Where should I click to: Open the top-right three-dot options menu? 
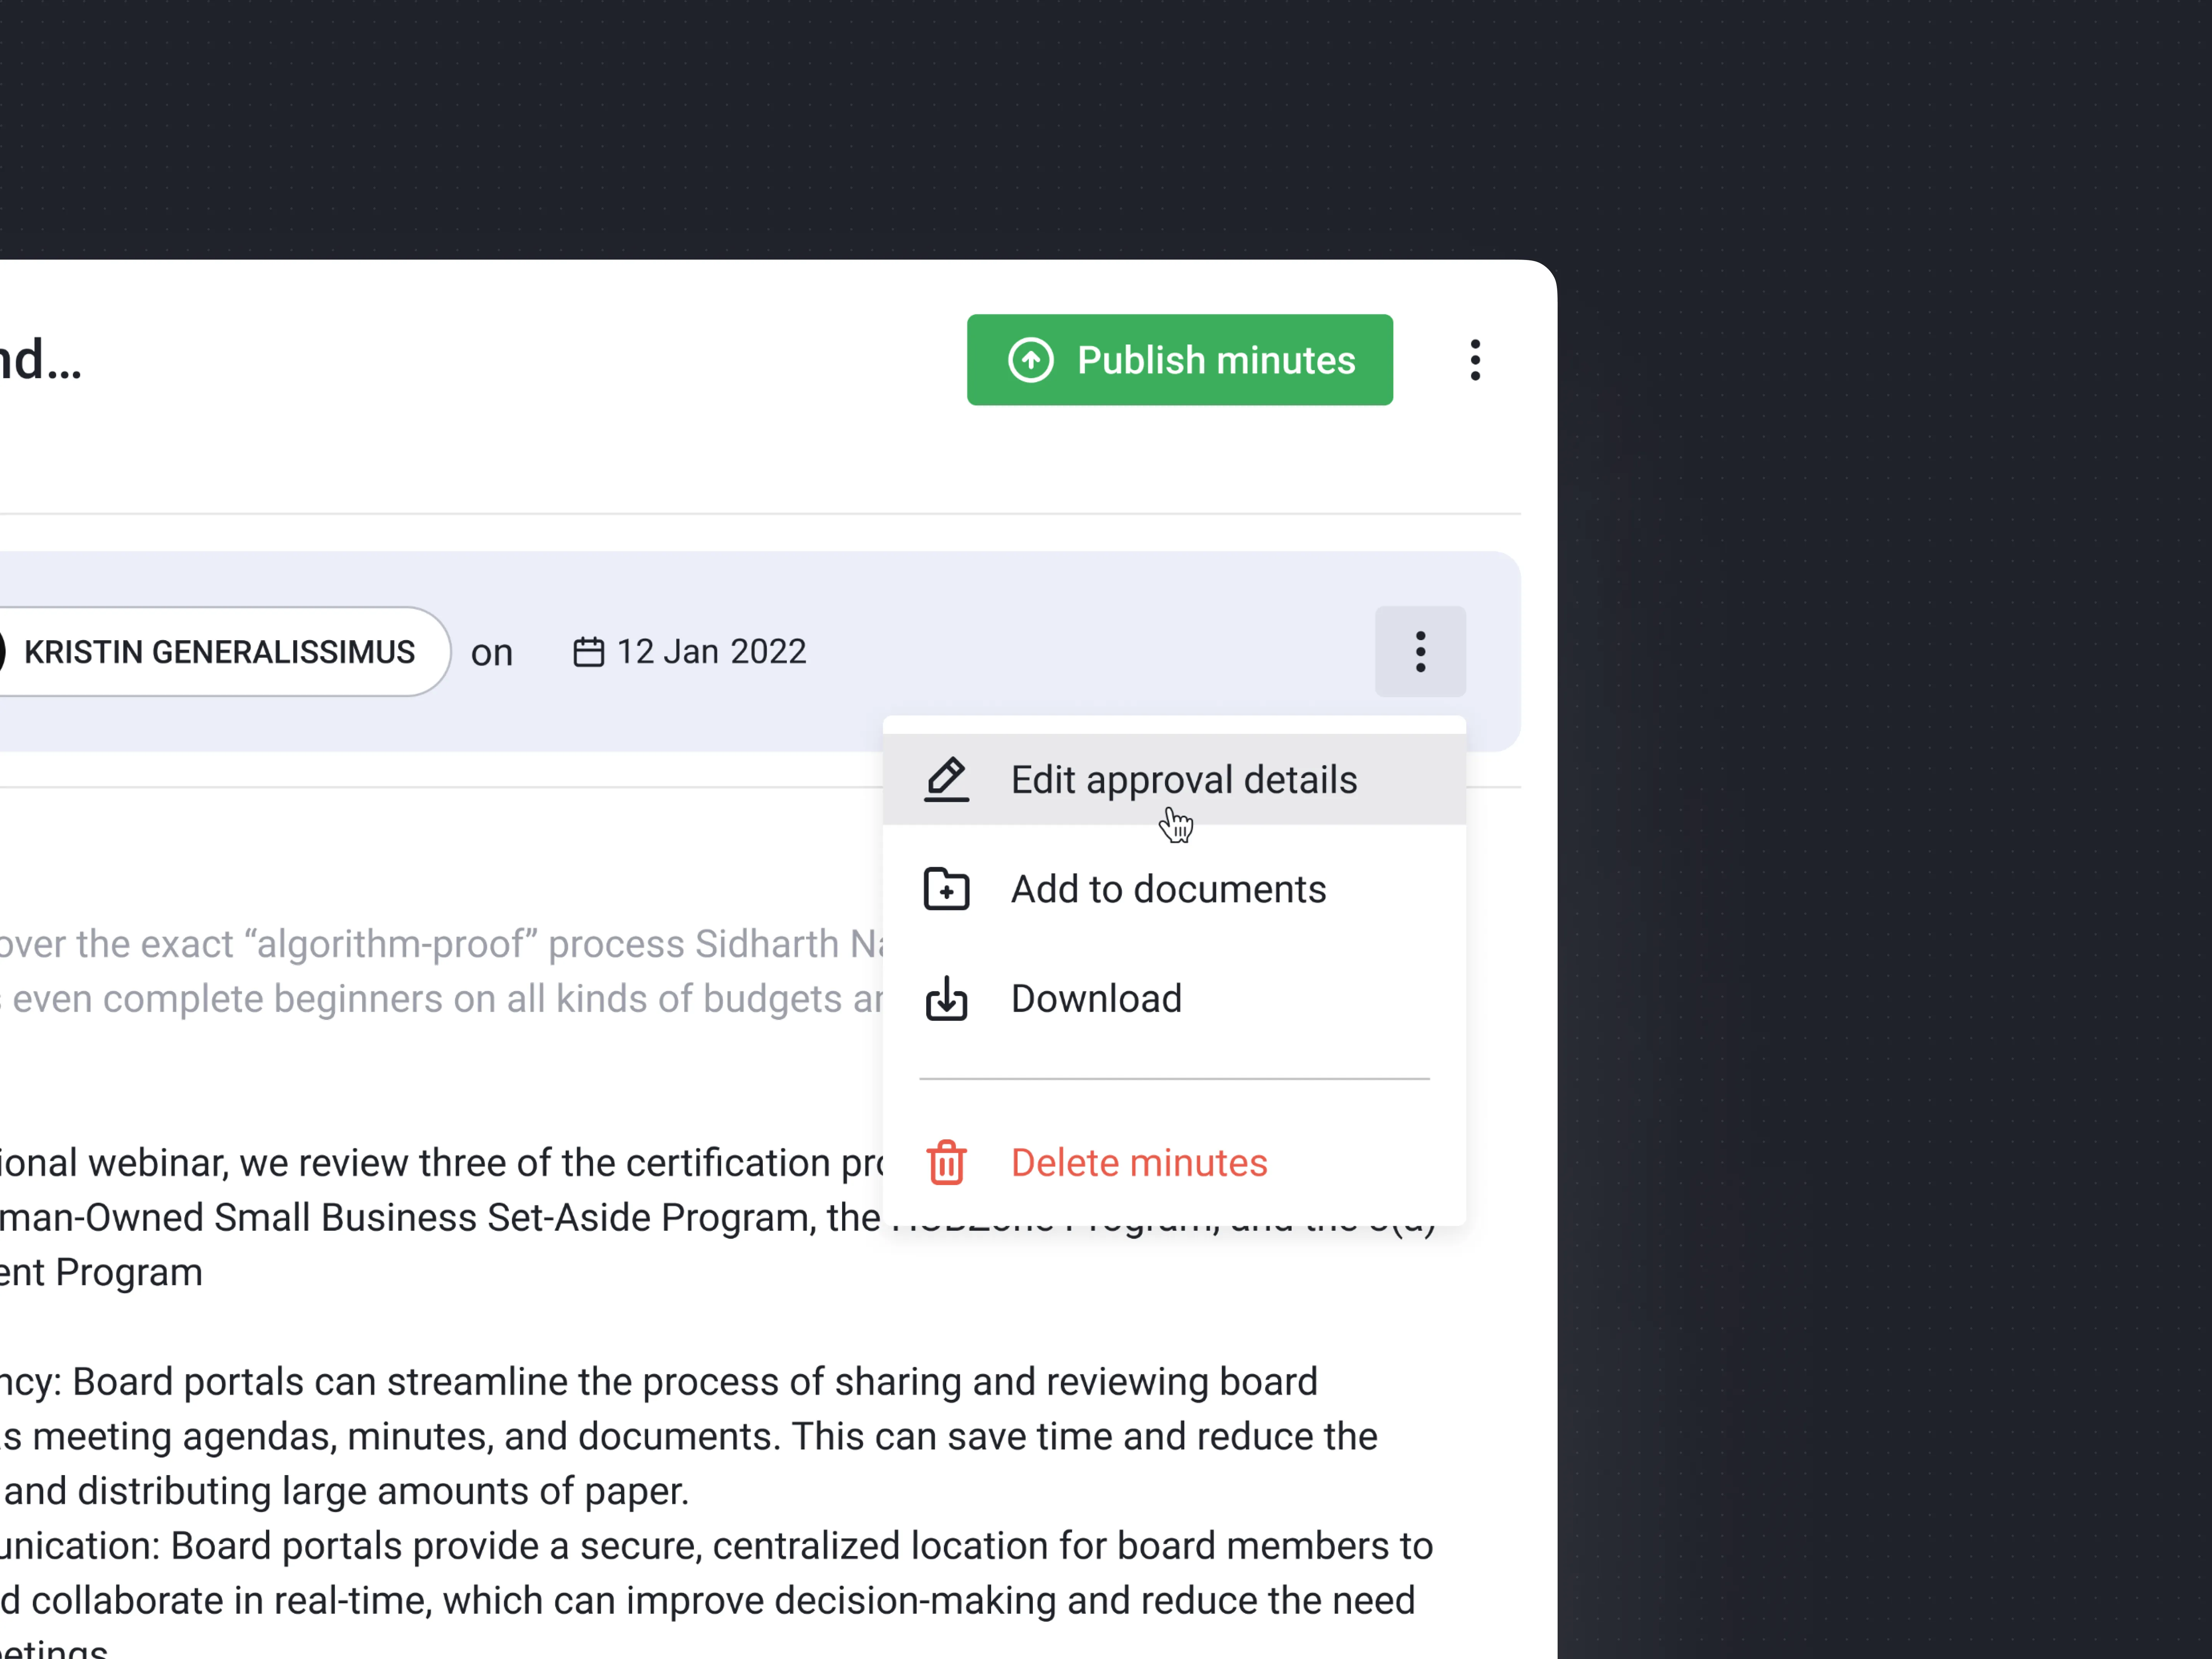pyautogui.click(x=1475, y=360)
